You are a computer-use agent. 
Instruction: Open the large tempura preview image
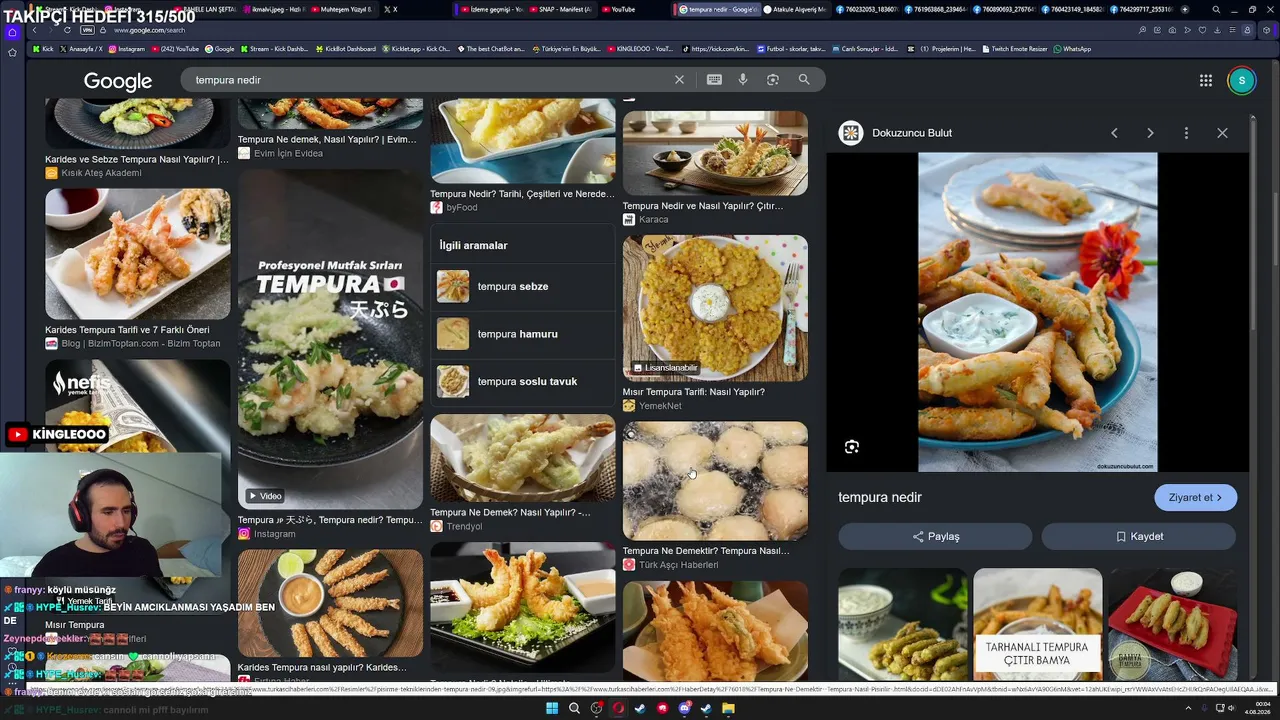pyautogui.click(x=1038, y=312)
